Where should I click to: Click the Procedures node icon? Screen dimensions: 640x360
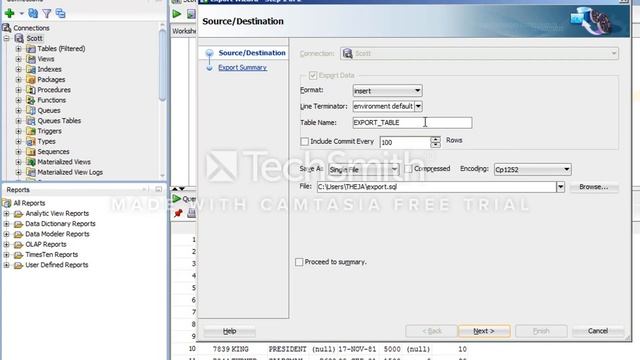[31, 89]
